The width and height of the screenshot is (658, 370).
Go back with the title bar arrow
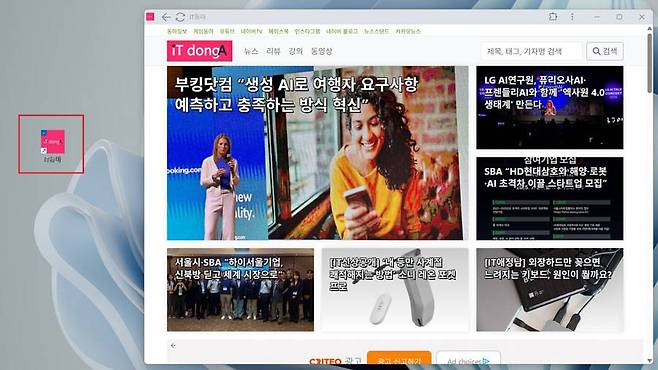click(166, 17)
